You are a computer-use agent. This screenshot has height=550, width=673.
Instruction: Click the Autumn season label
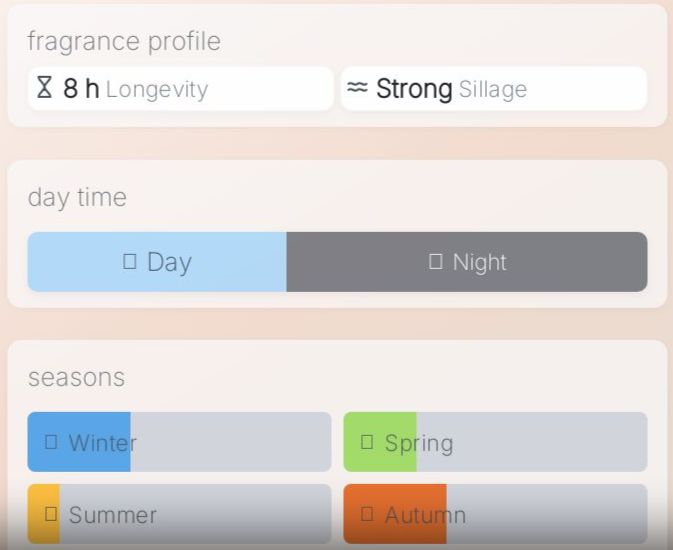click(x=425, y=515)
